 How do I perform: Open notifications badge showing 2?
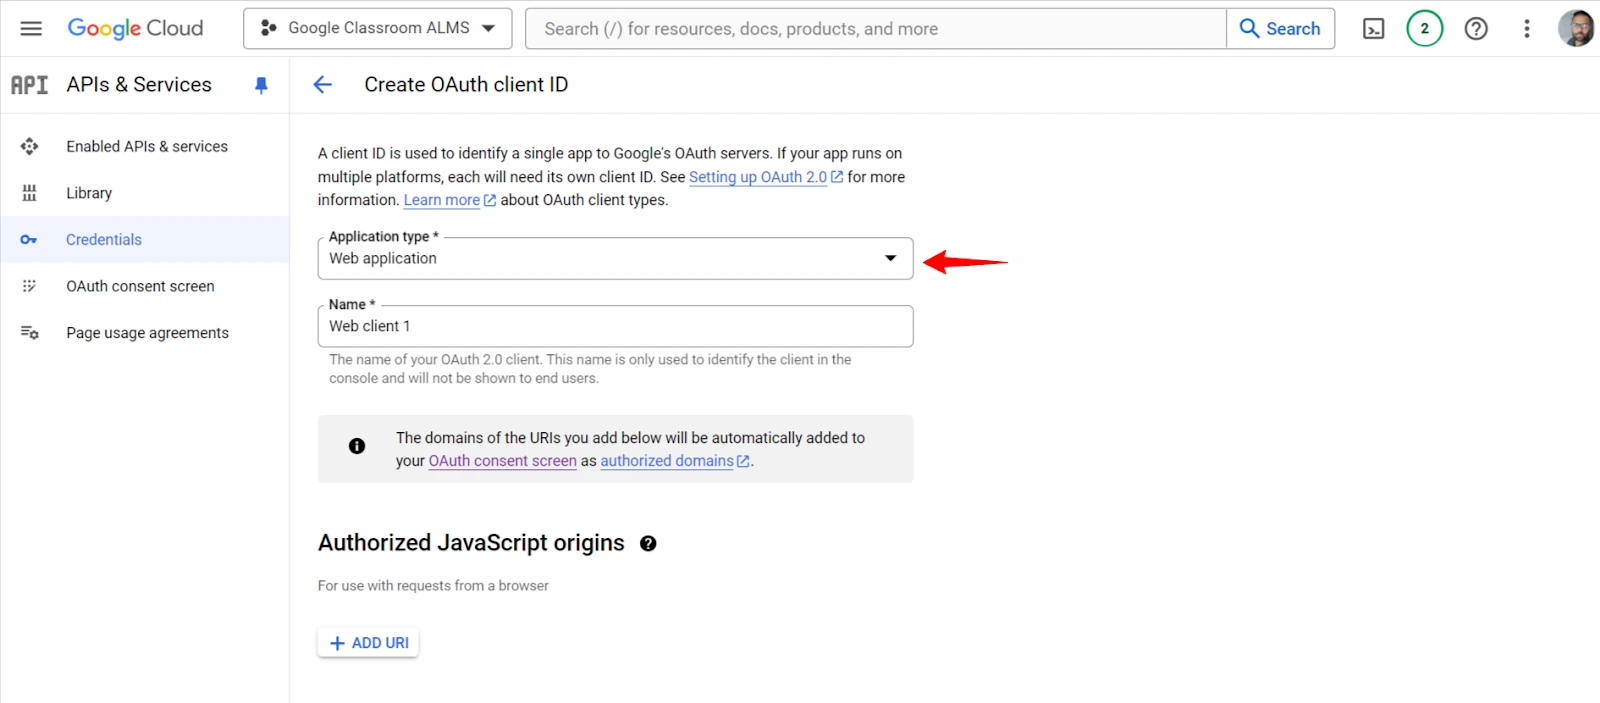tap(1425, 28)
